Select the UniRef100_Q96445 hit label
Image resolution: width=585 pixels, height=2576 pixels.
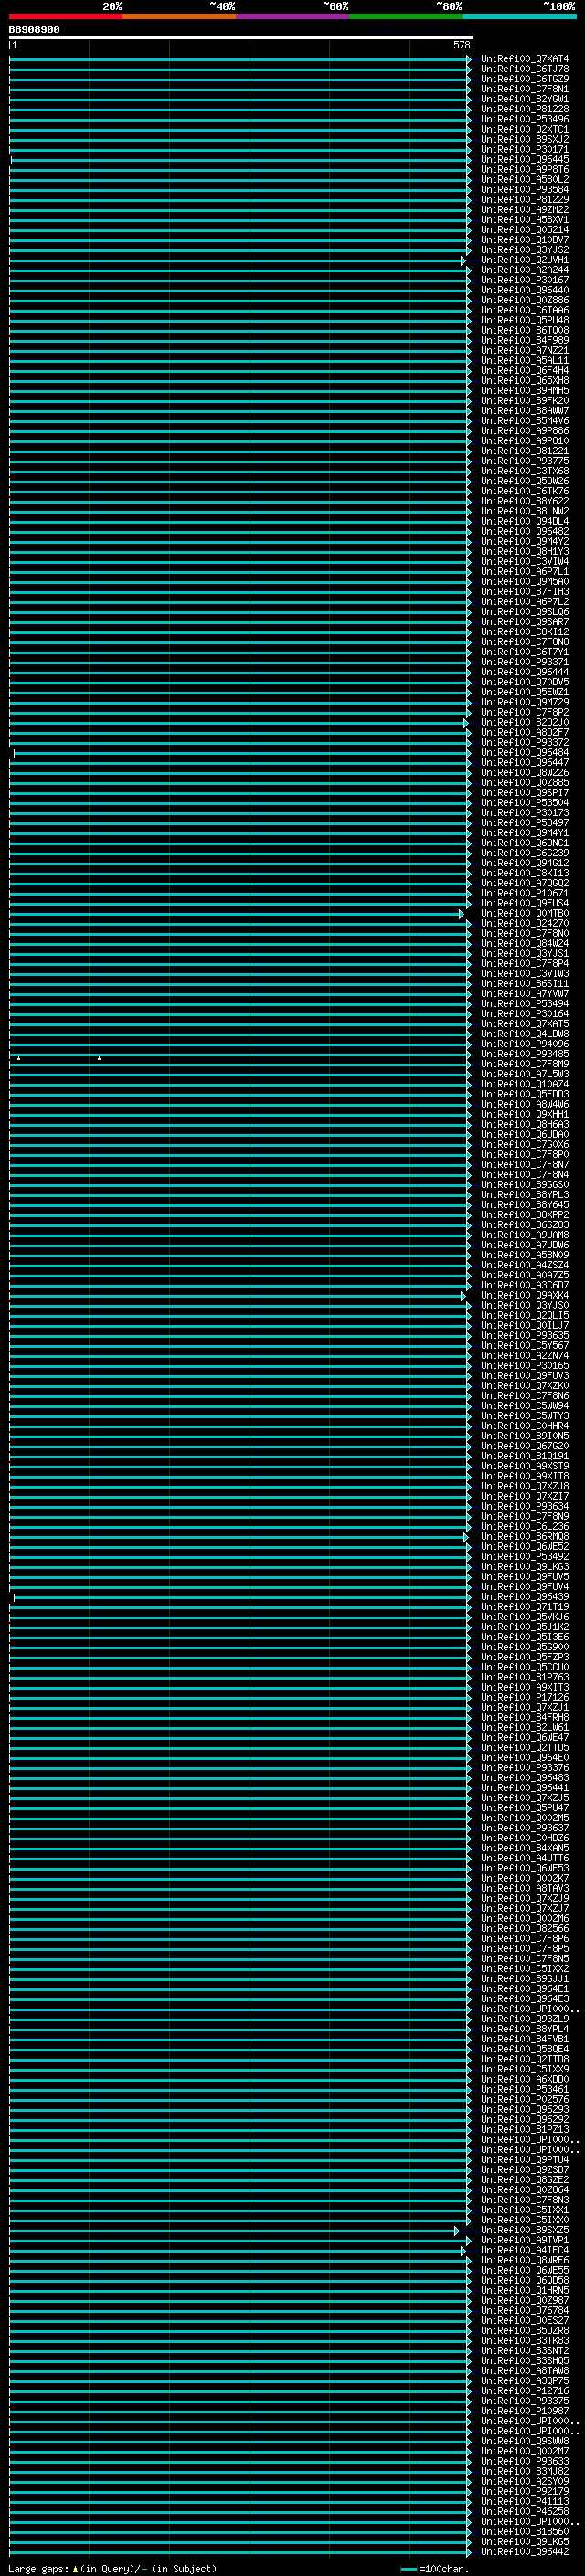525,159
